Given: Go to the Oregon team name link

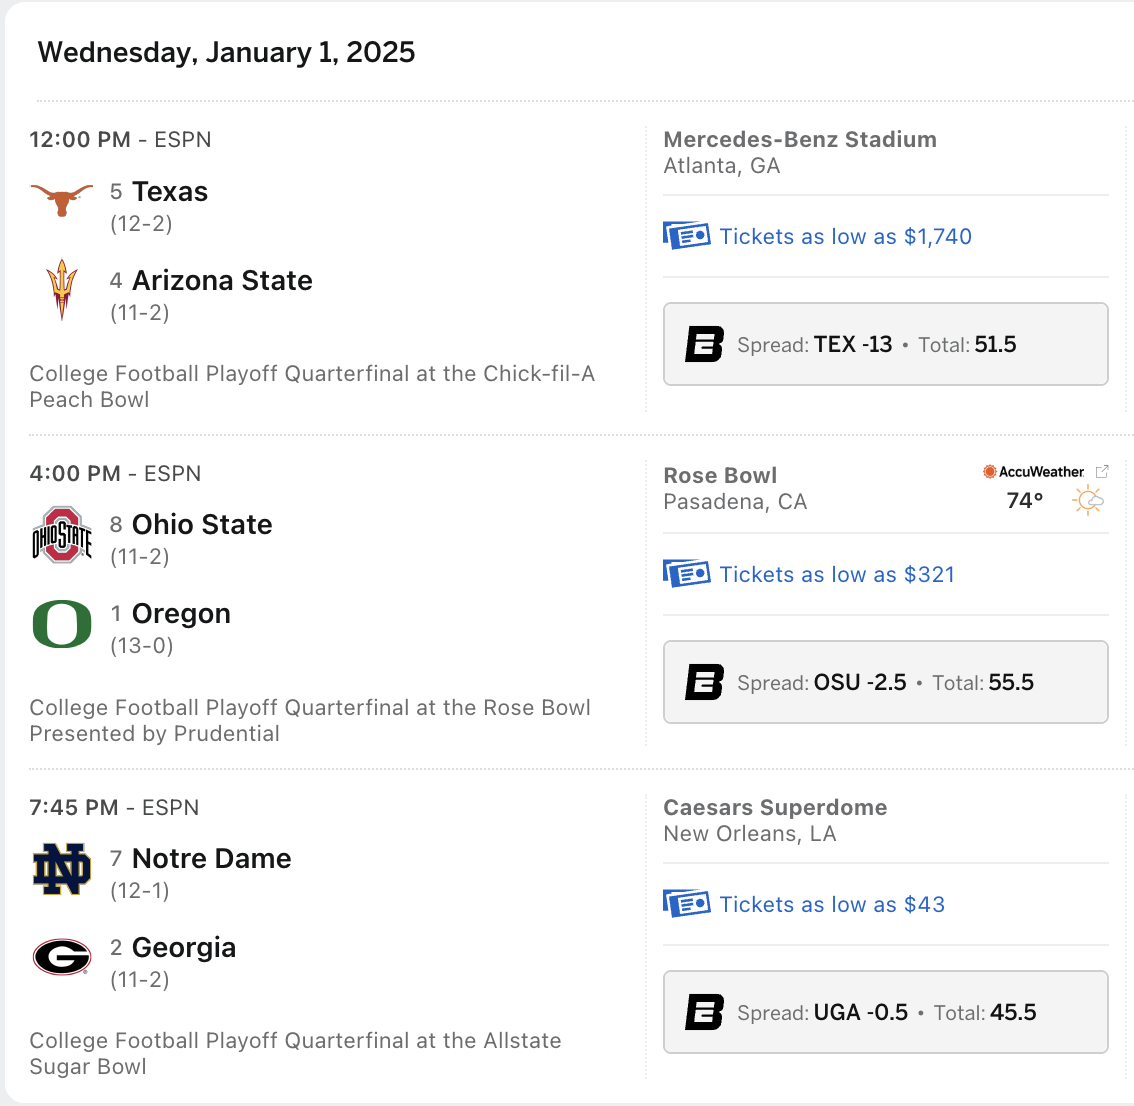Looking at the screenshot, I should pyautogui.click(x=182, y=613).
